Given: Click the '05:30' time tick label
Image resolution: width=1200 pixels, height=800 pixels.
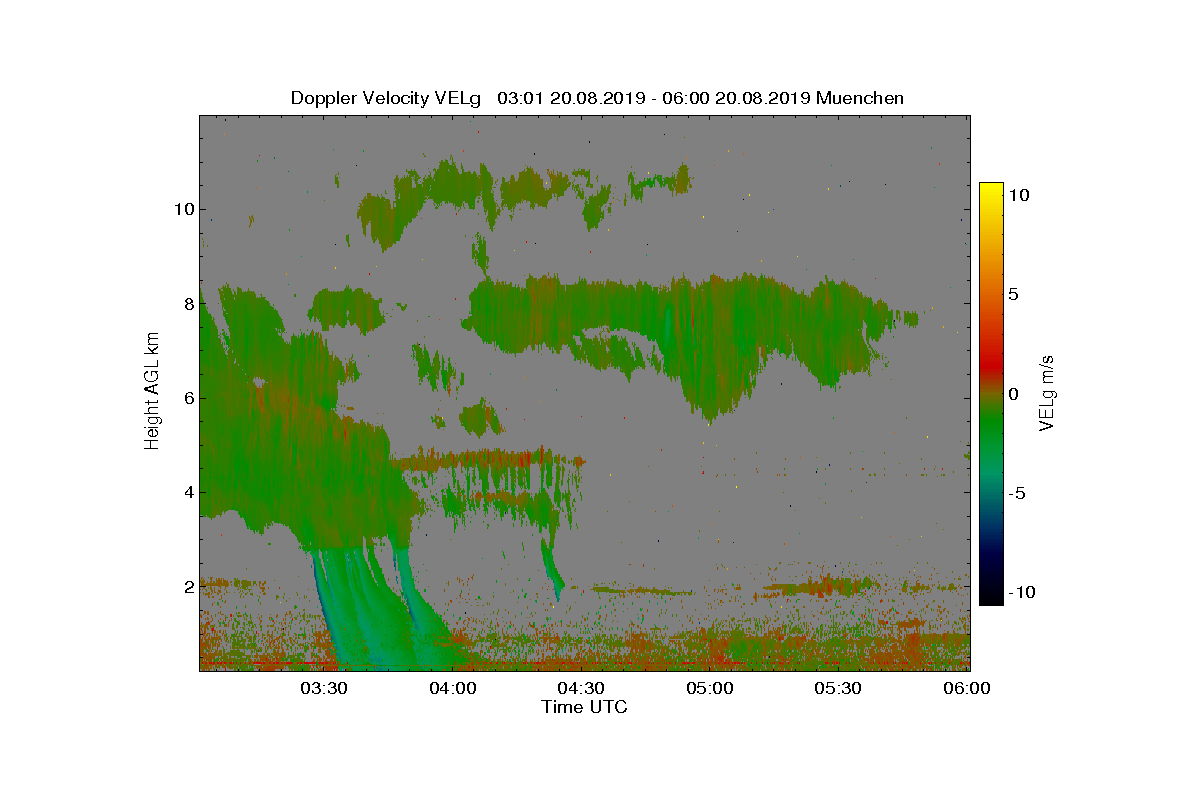Looking at the screenshot, I should point(838,688).
